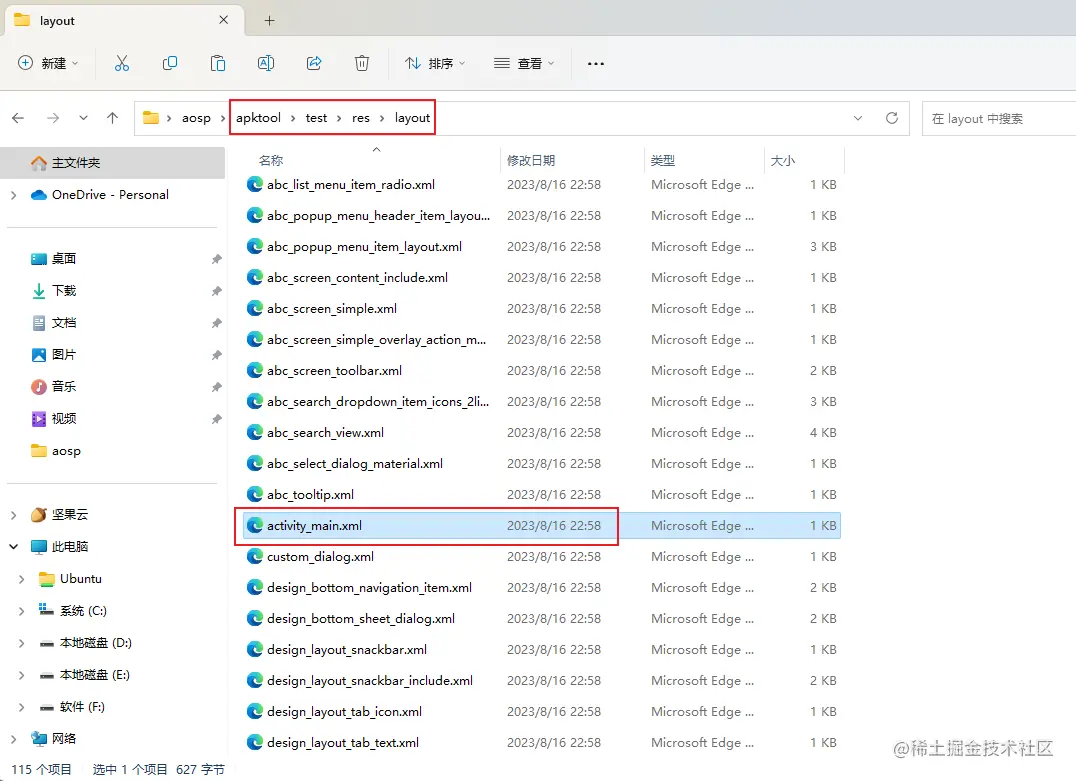Refresh the layout folder view
1076x781 pixels.
(891, 118)
